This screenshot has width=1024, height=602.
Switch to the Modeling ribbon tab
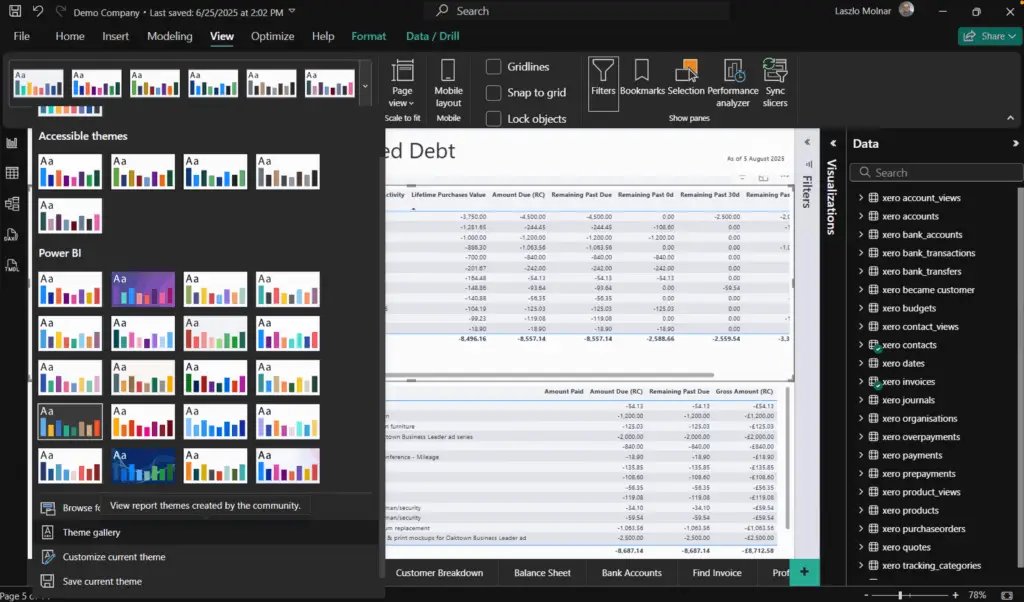(169, 35)
